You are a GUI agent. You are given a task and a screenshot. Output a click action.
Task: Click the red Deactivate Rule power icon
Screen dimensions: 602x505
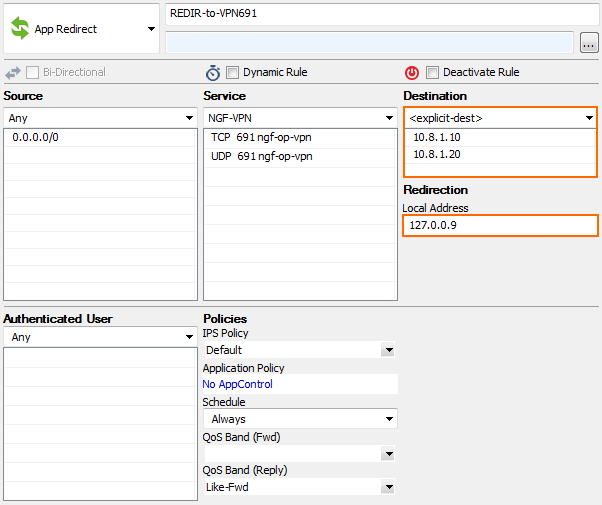pyautogui.click(x=412, y=73)
